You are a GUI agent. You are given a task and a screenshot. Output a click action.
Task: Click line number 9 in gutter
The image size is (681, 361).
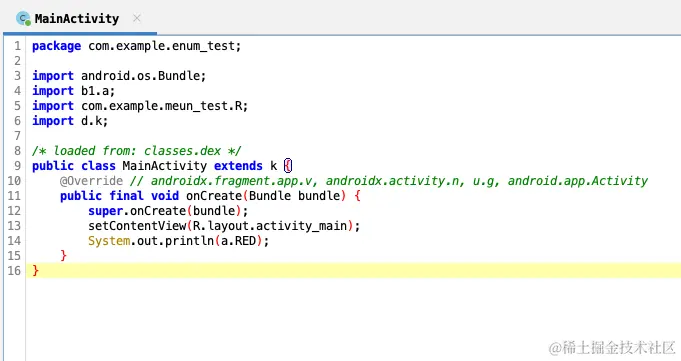pyautogui.click(x=17, y=166)
